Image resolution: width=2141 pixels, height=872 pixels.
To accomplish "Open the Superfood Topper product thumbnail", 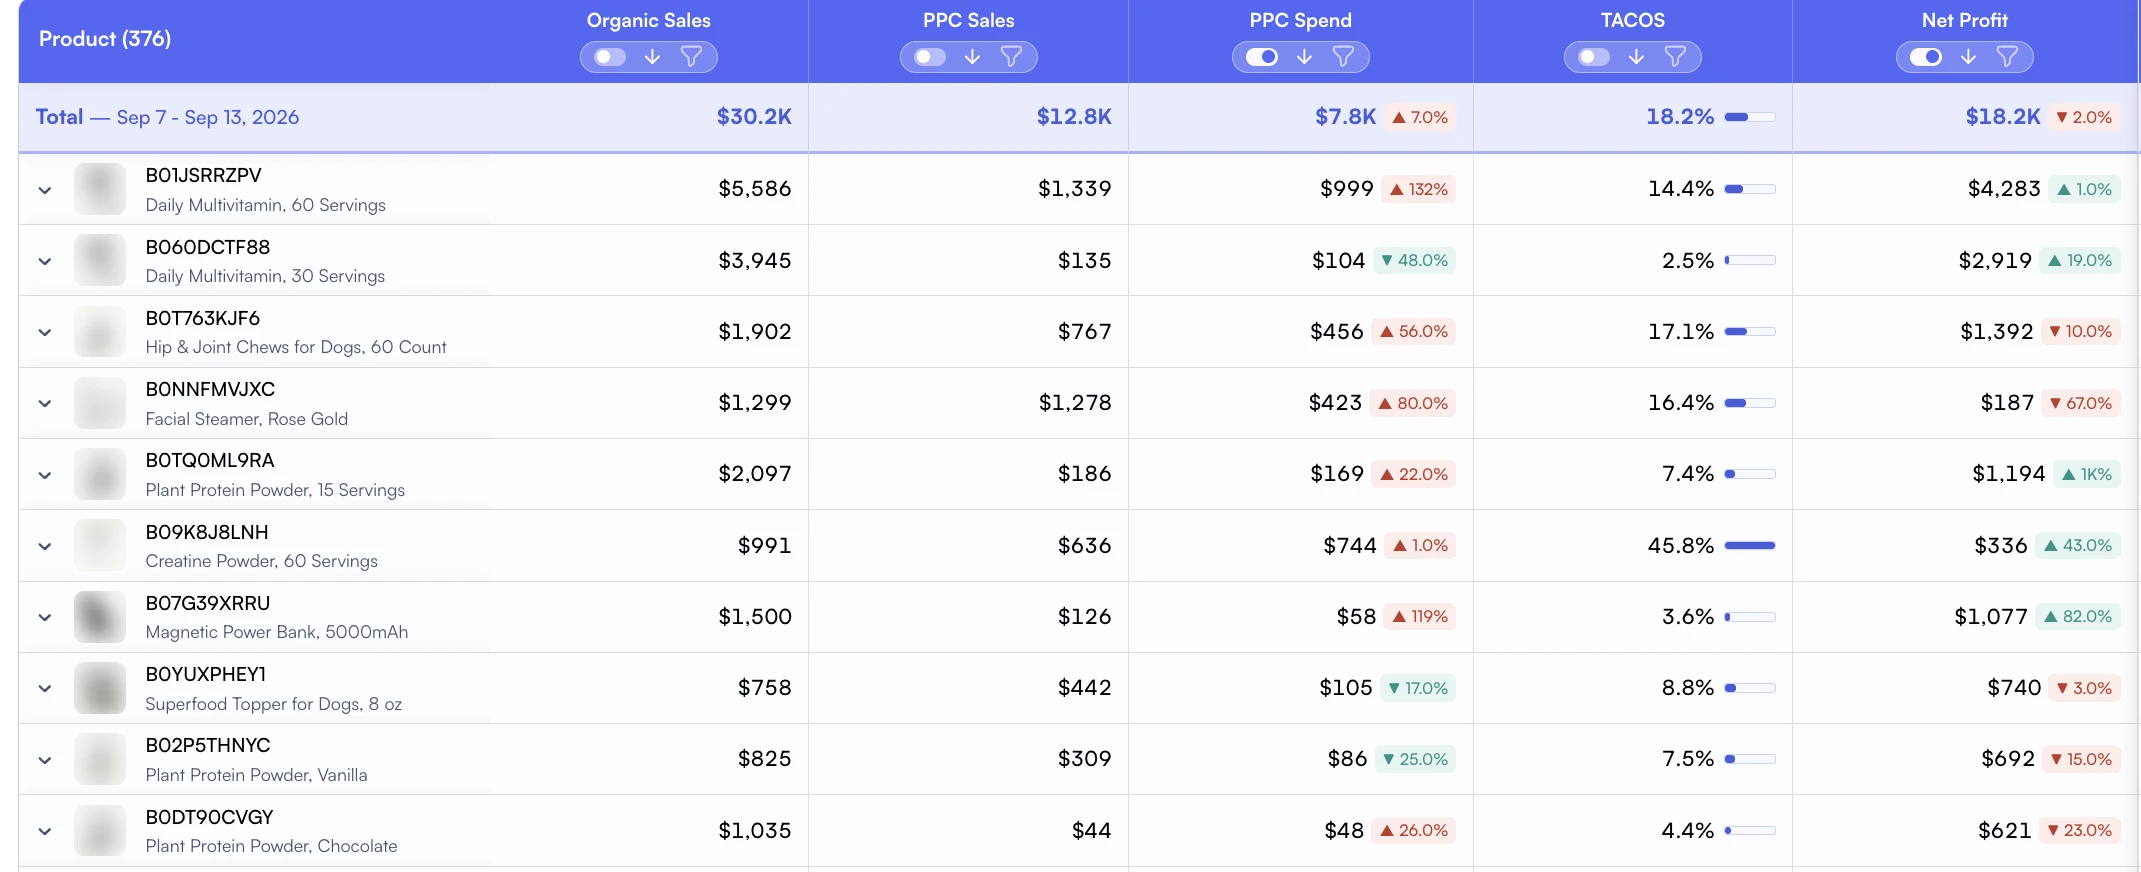I will [100, 688].
